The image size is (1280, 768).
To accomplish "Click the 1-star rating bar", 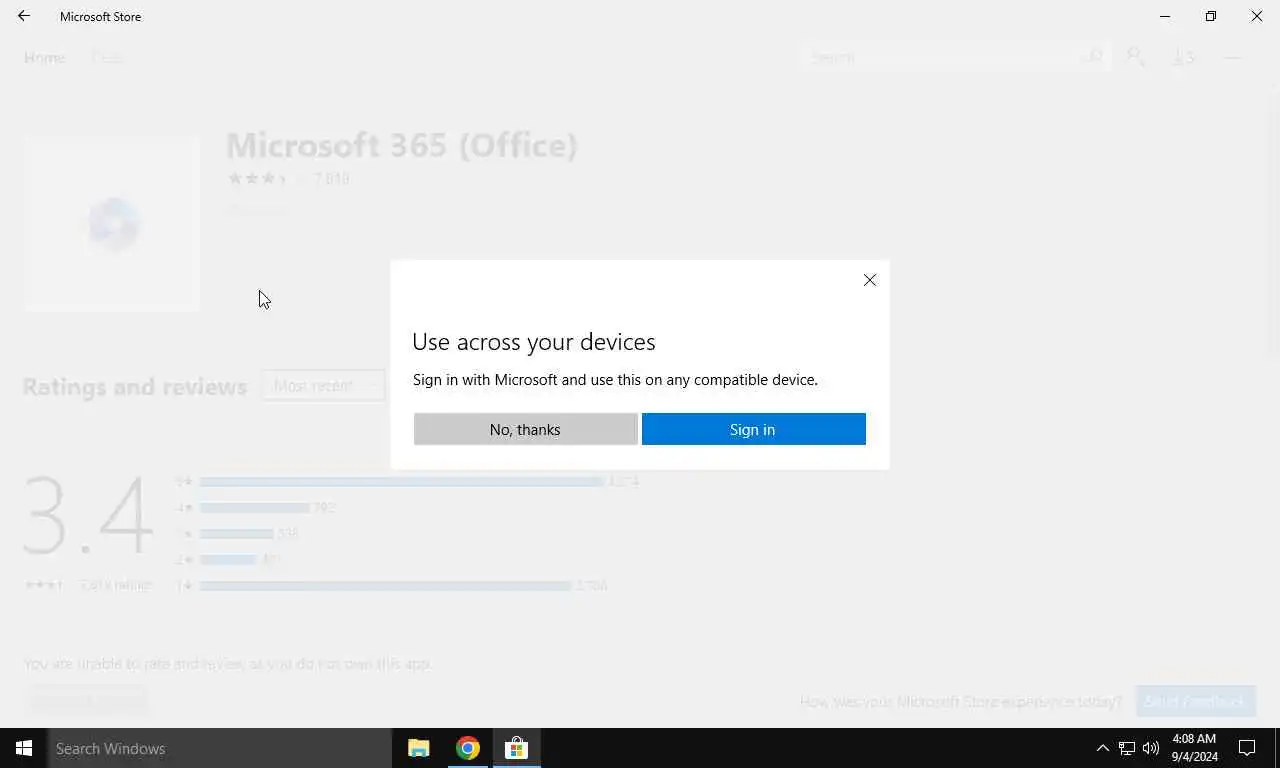I will click(x=385, y=585).
